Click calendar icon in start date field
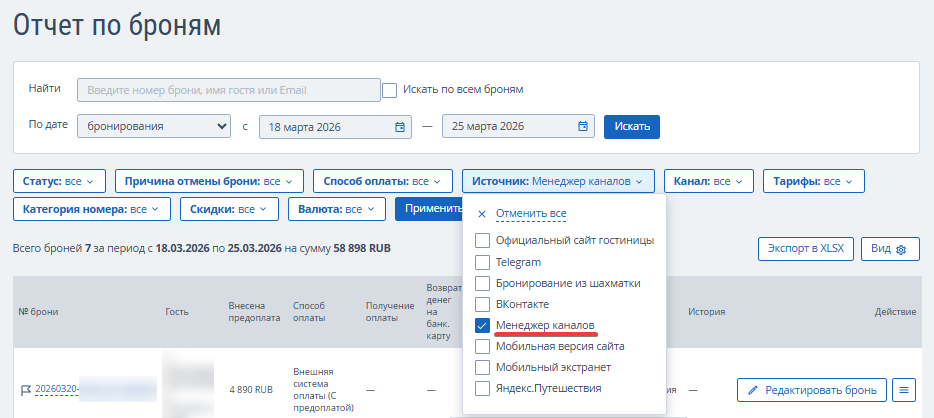 (x=400, y=127)
